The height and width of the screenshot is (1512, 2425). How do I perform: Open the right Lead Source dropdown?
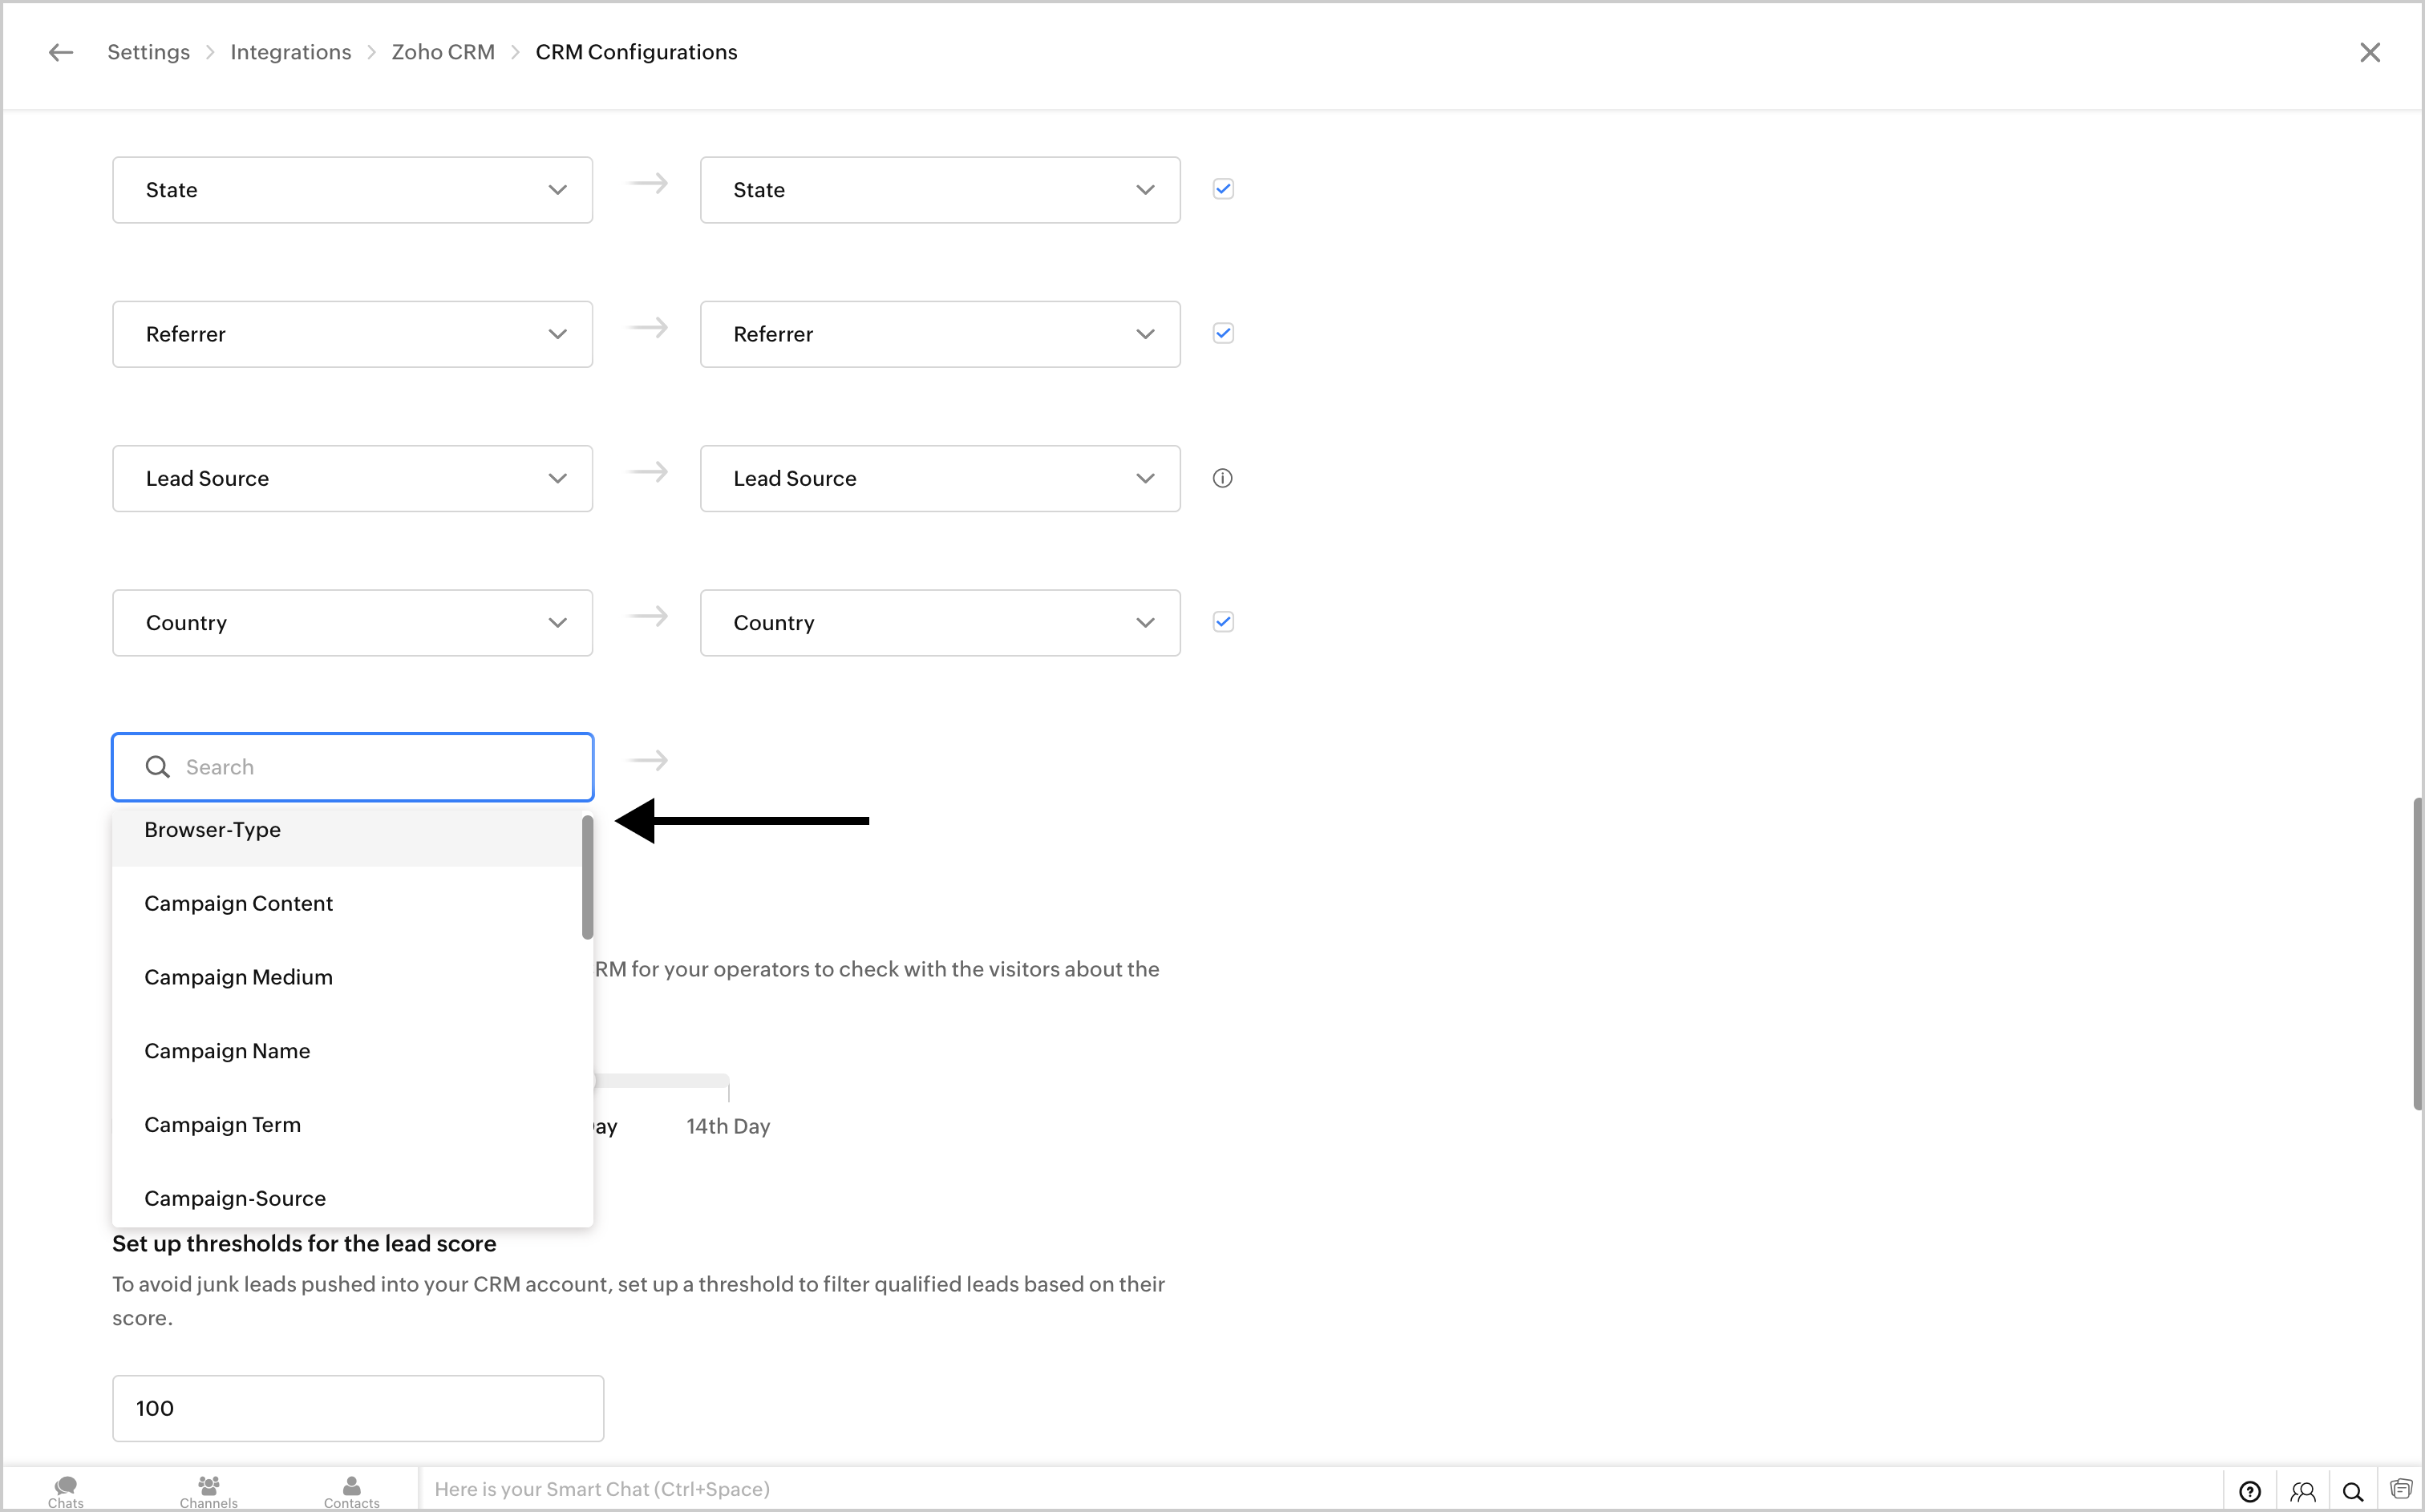pos(939,478)
